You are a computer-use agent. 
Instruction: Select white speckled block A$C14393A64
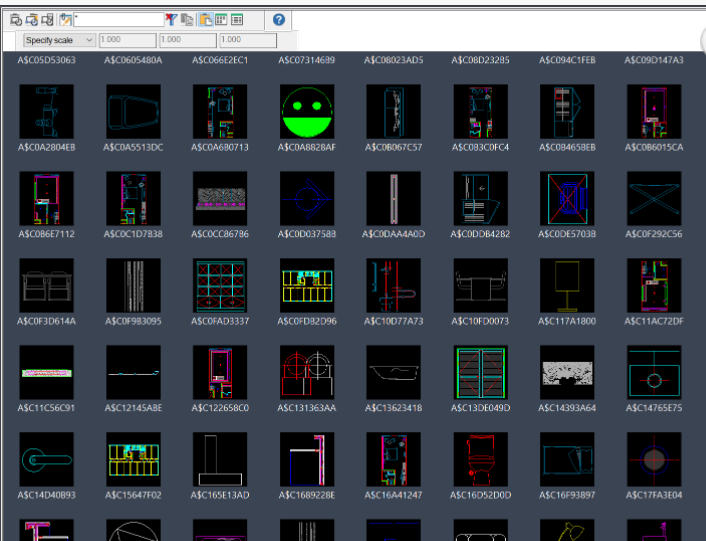[x=567, y=373]
